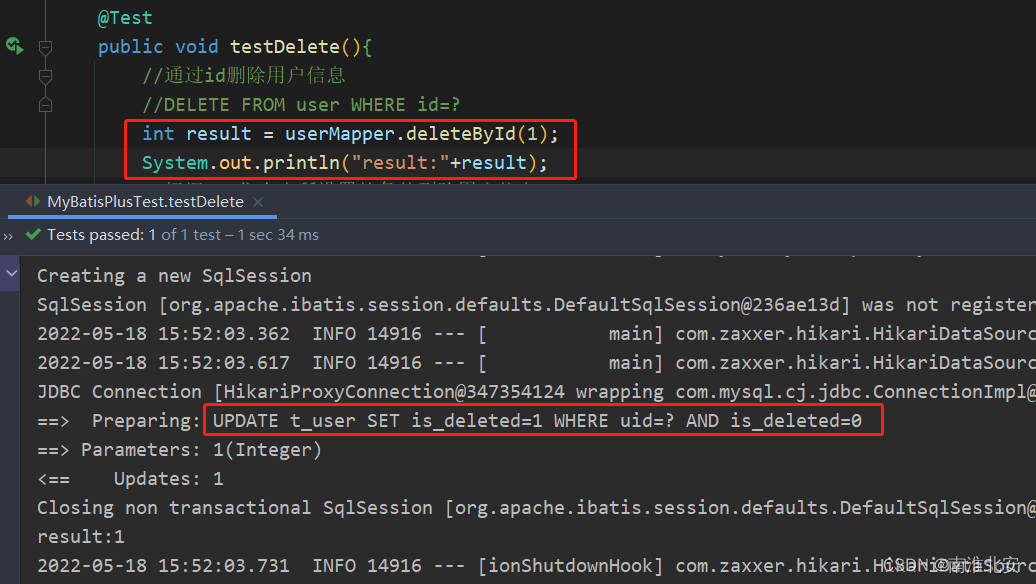The image size is (1036, 584).
Task: Click the UPDATE t_user SET is_deleted=1 SQL text
Action: 537,421
